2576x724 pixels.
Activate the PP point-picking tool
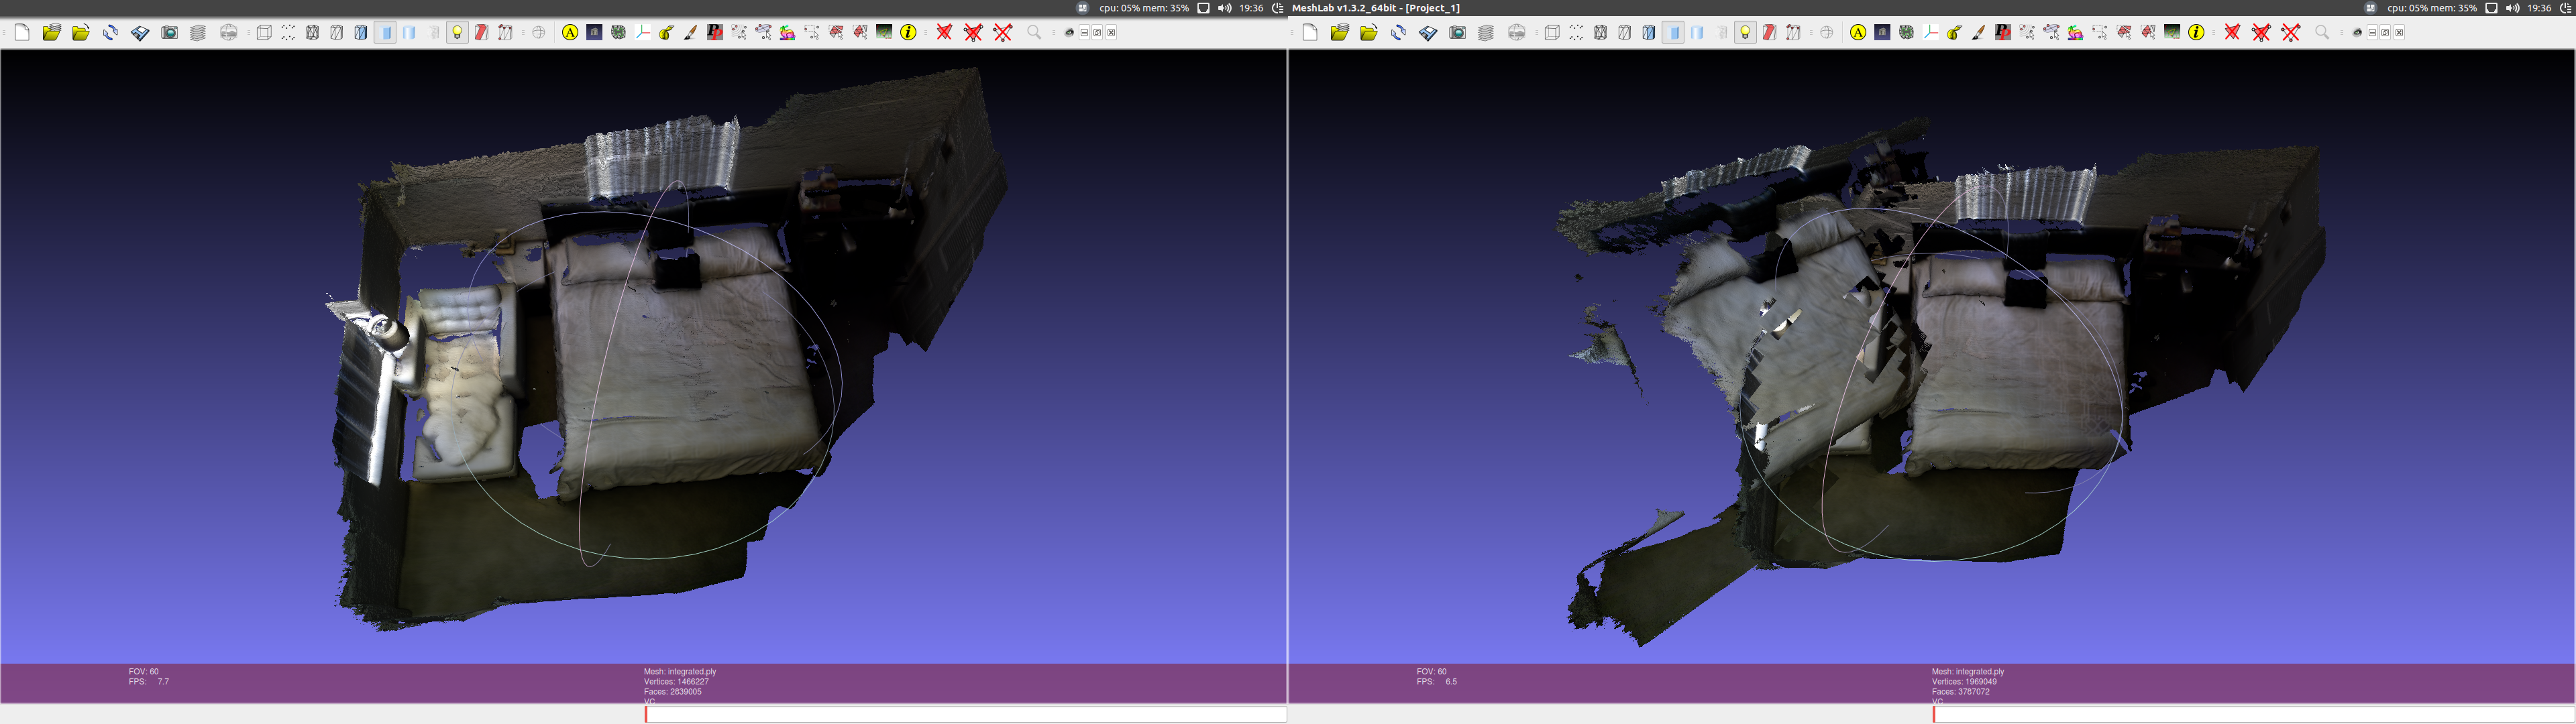pyautogui.click(x=714, y=32)
